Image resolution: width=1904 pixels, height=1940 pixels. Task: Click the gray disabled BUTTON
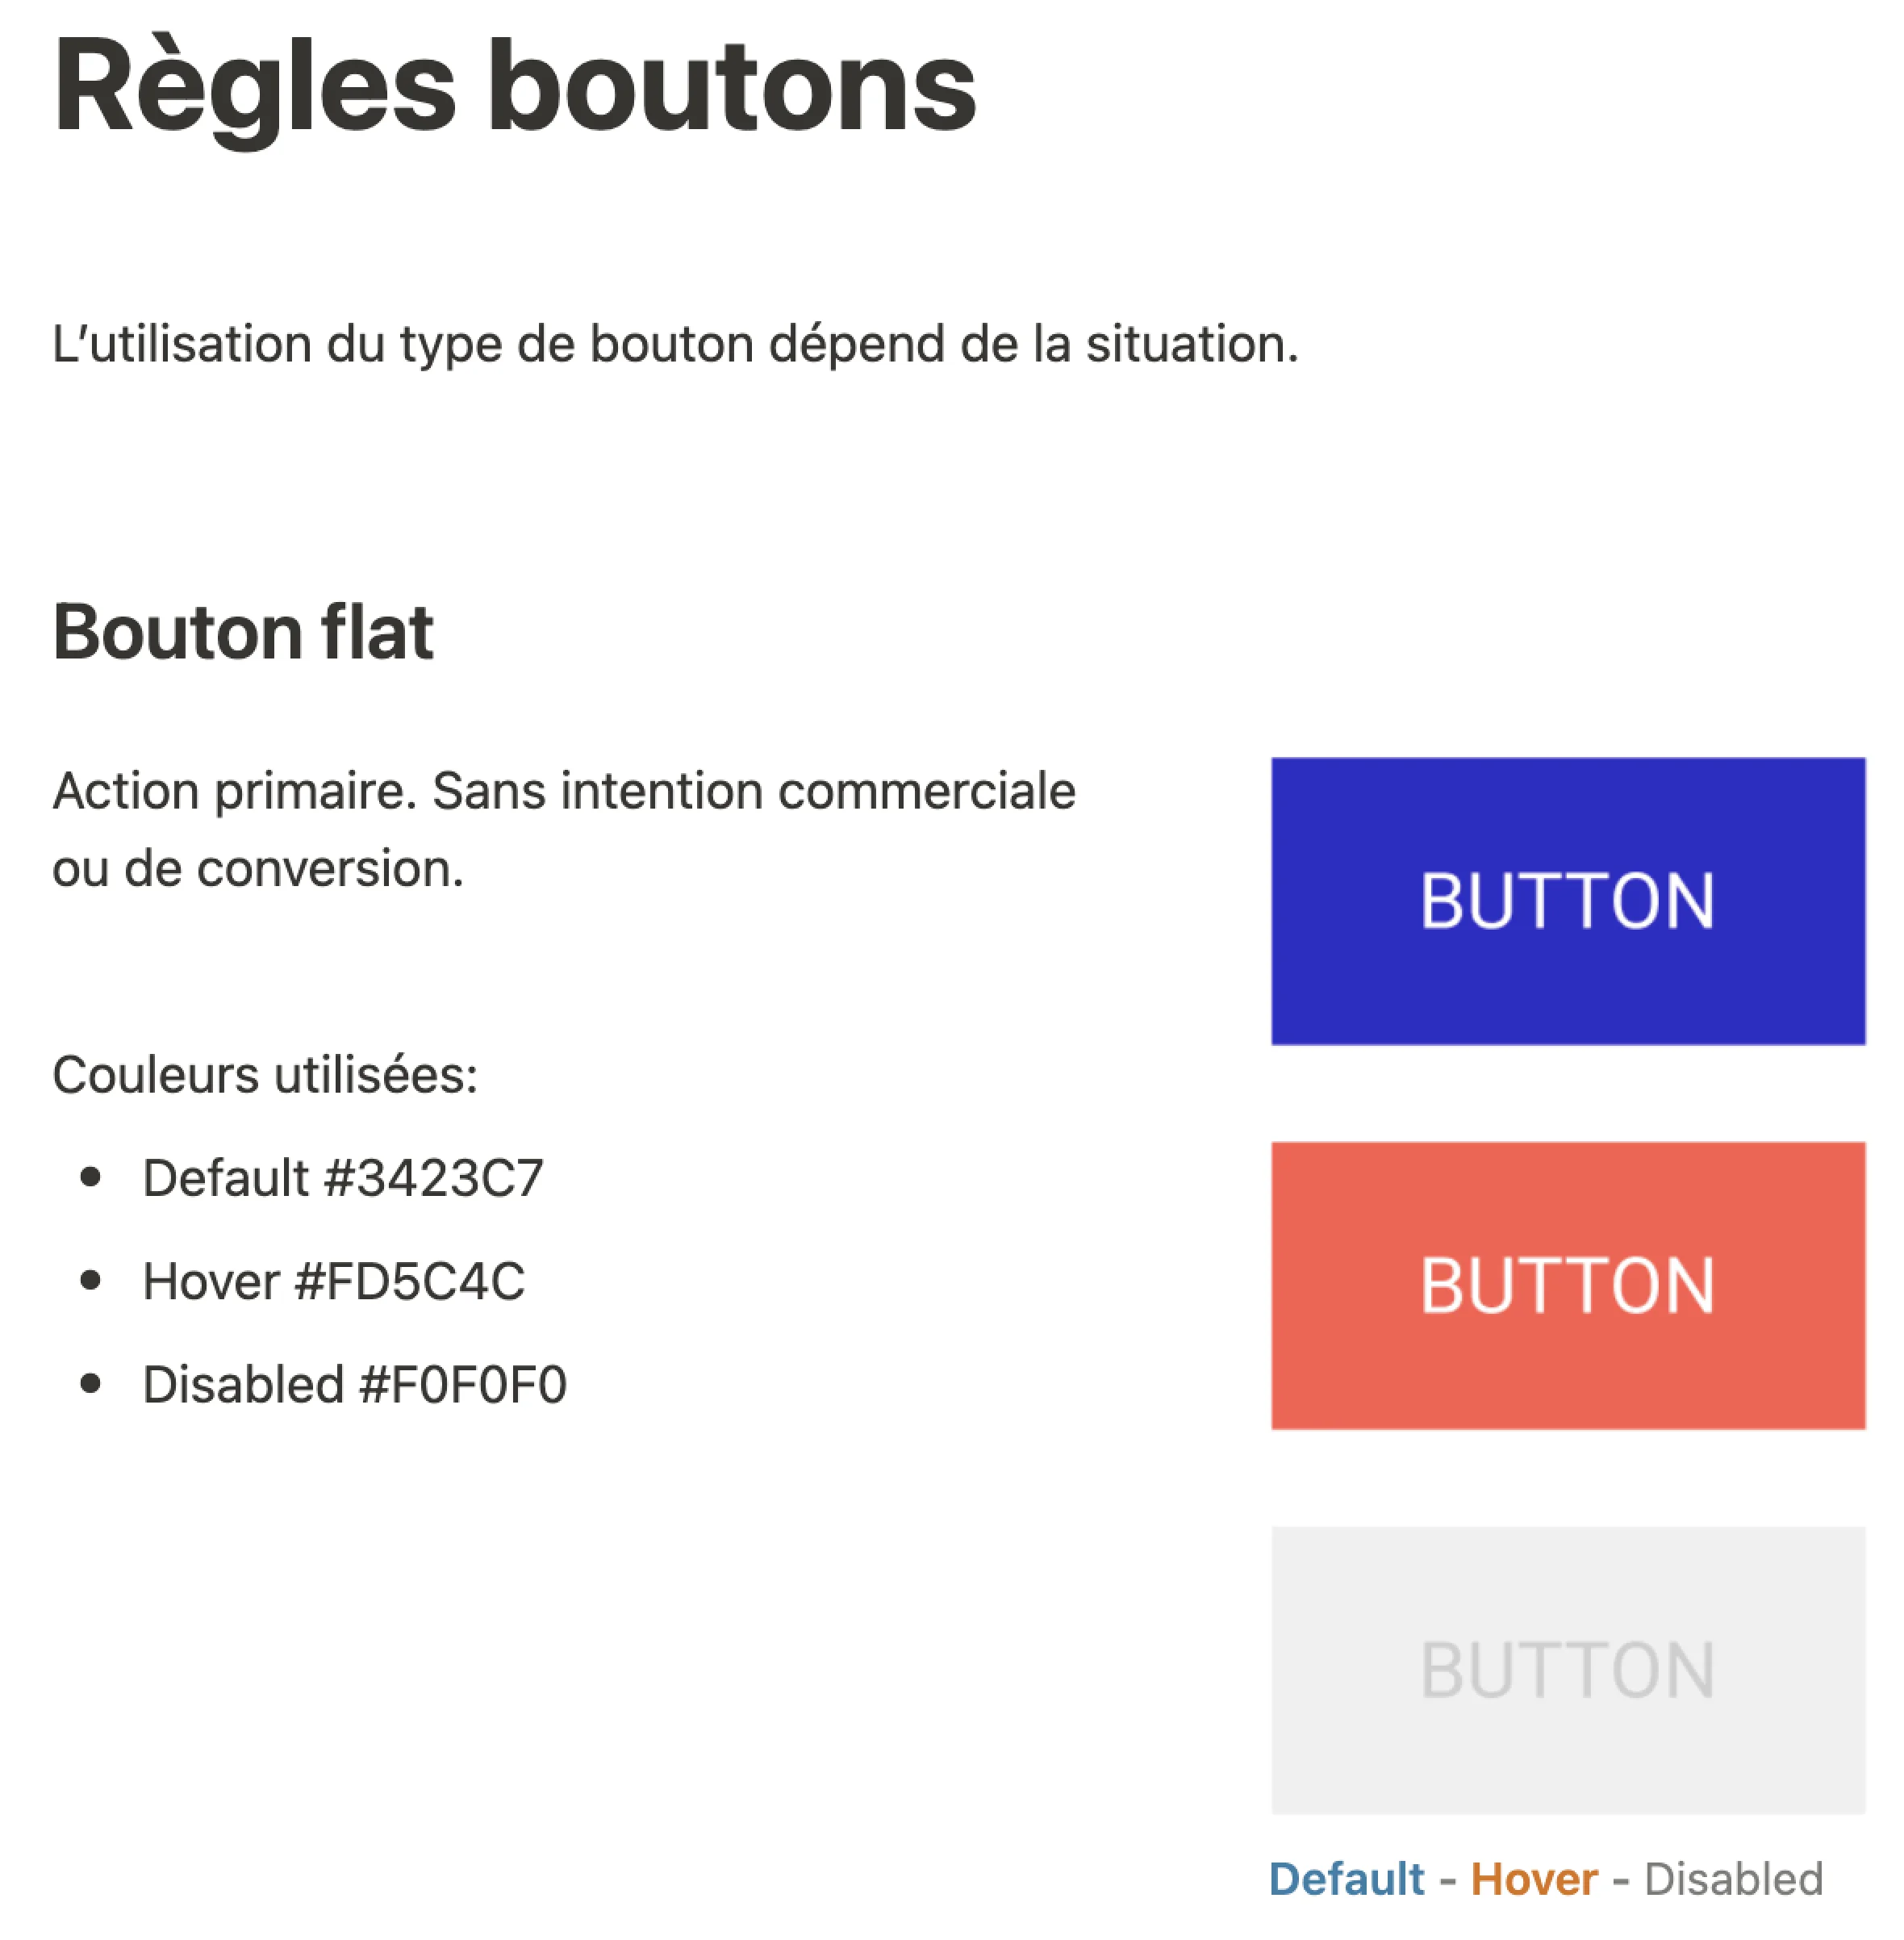[x=1567, y=1669]
